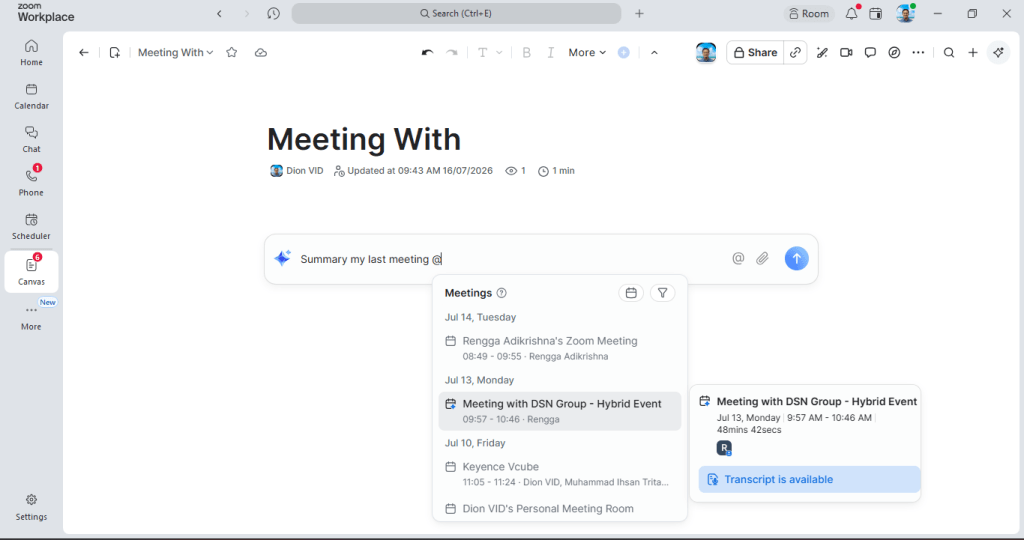Viewport: 1024px width, 540px height.
Task: Click the AI Companion sparkle icon
Action: [x=998, y=53]
